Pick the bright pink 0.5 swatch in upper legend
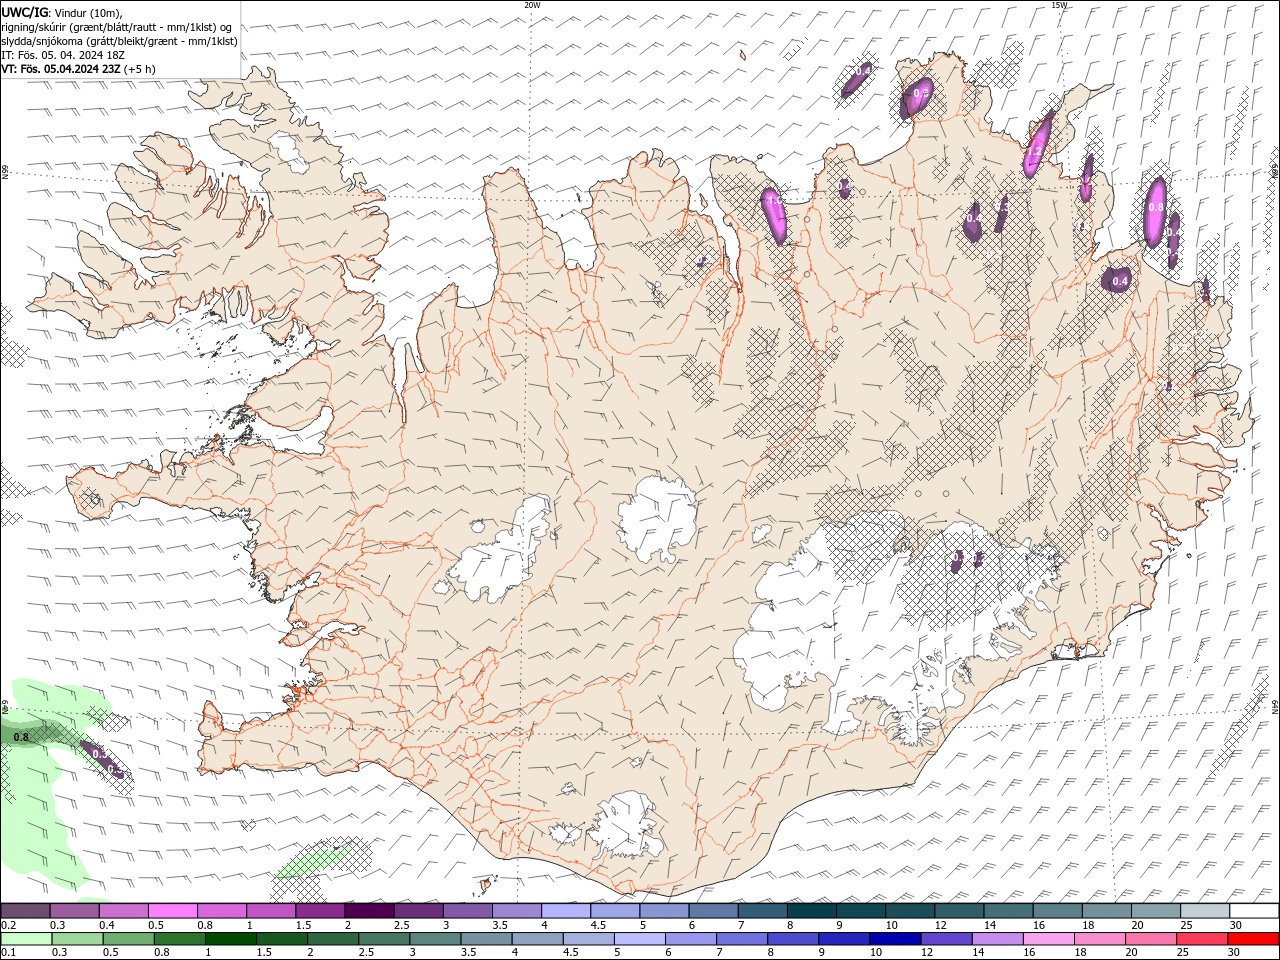This screenshot has width=1280, height=960. point(173,911)
